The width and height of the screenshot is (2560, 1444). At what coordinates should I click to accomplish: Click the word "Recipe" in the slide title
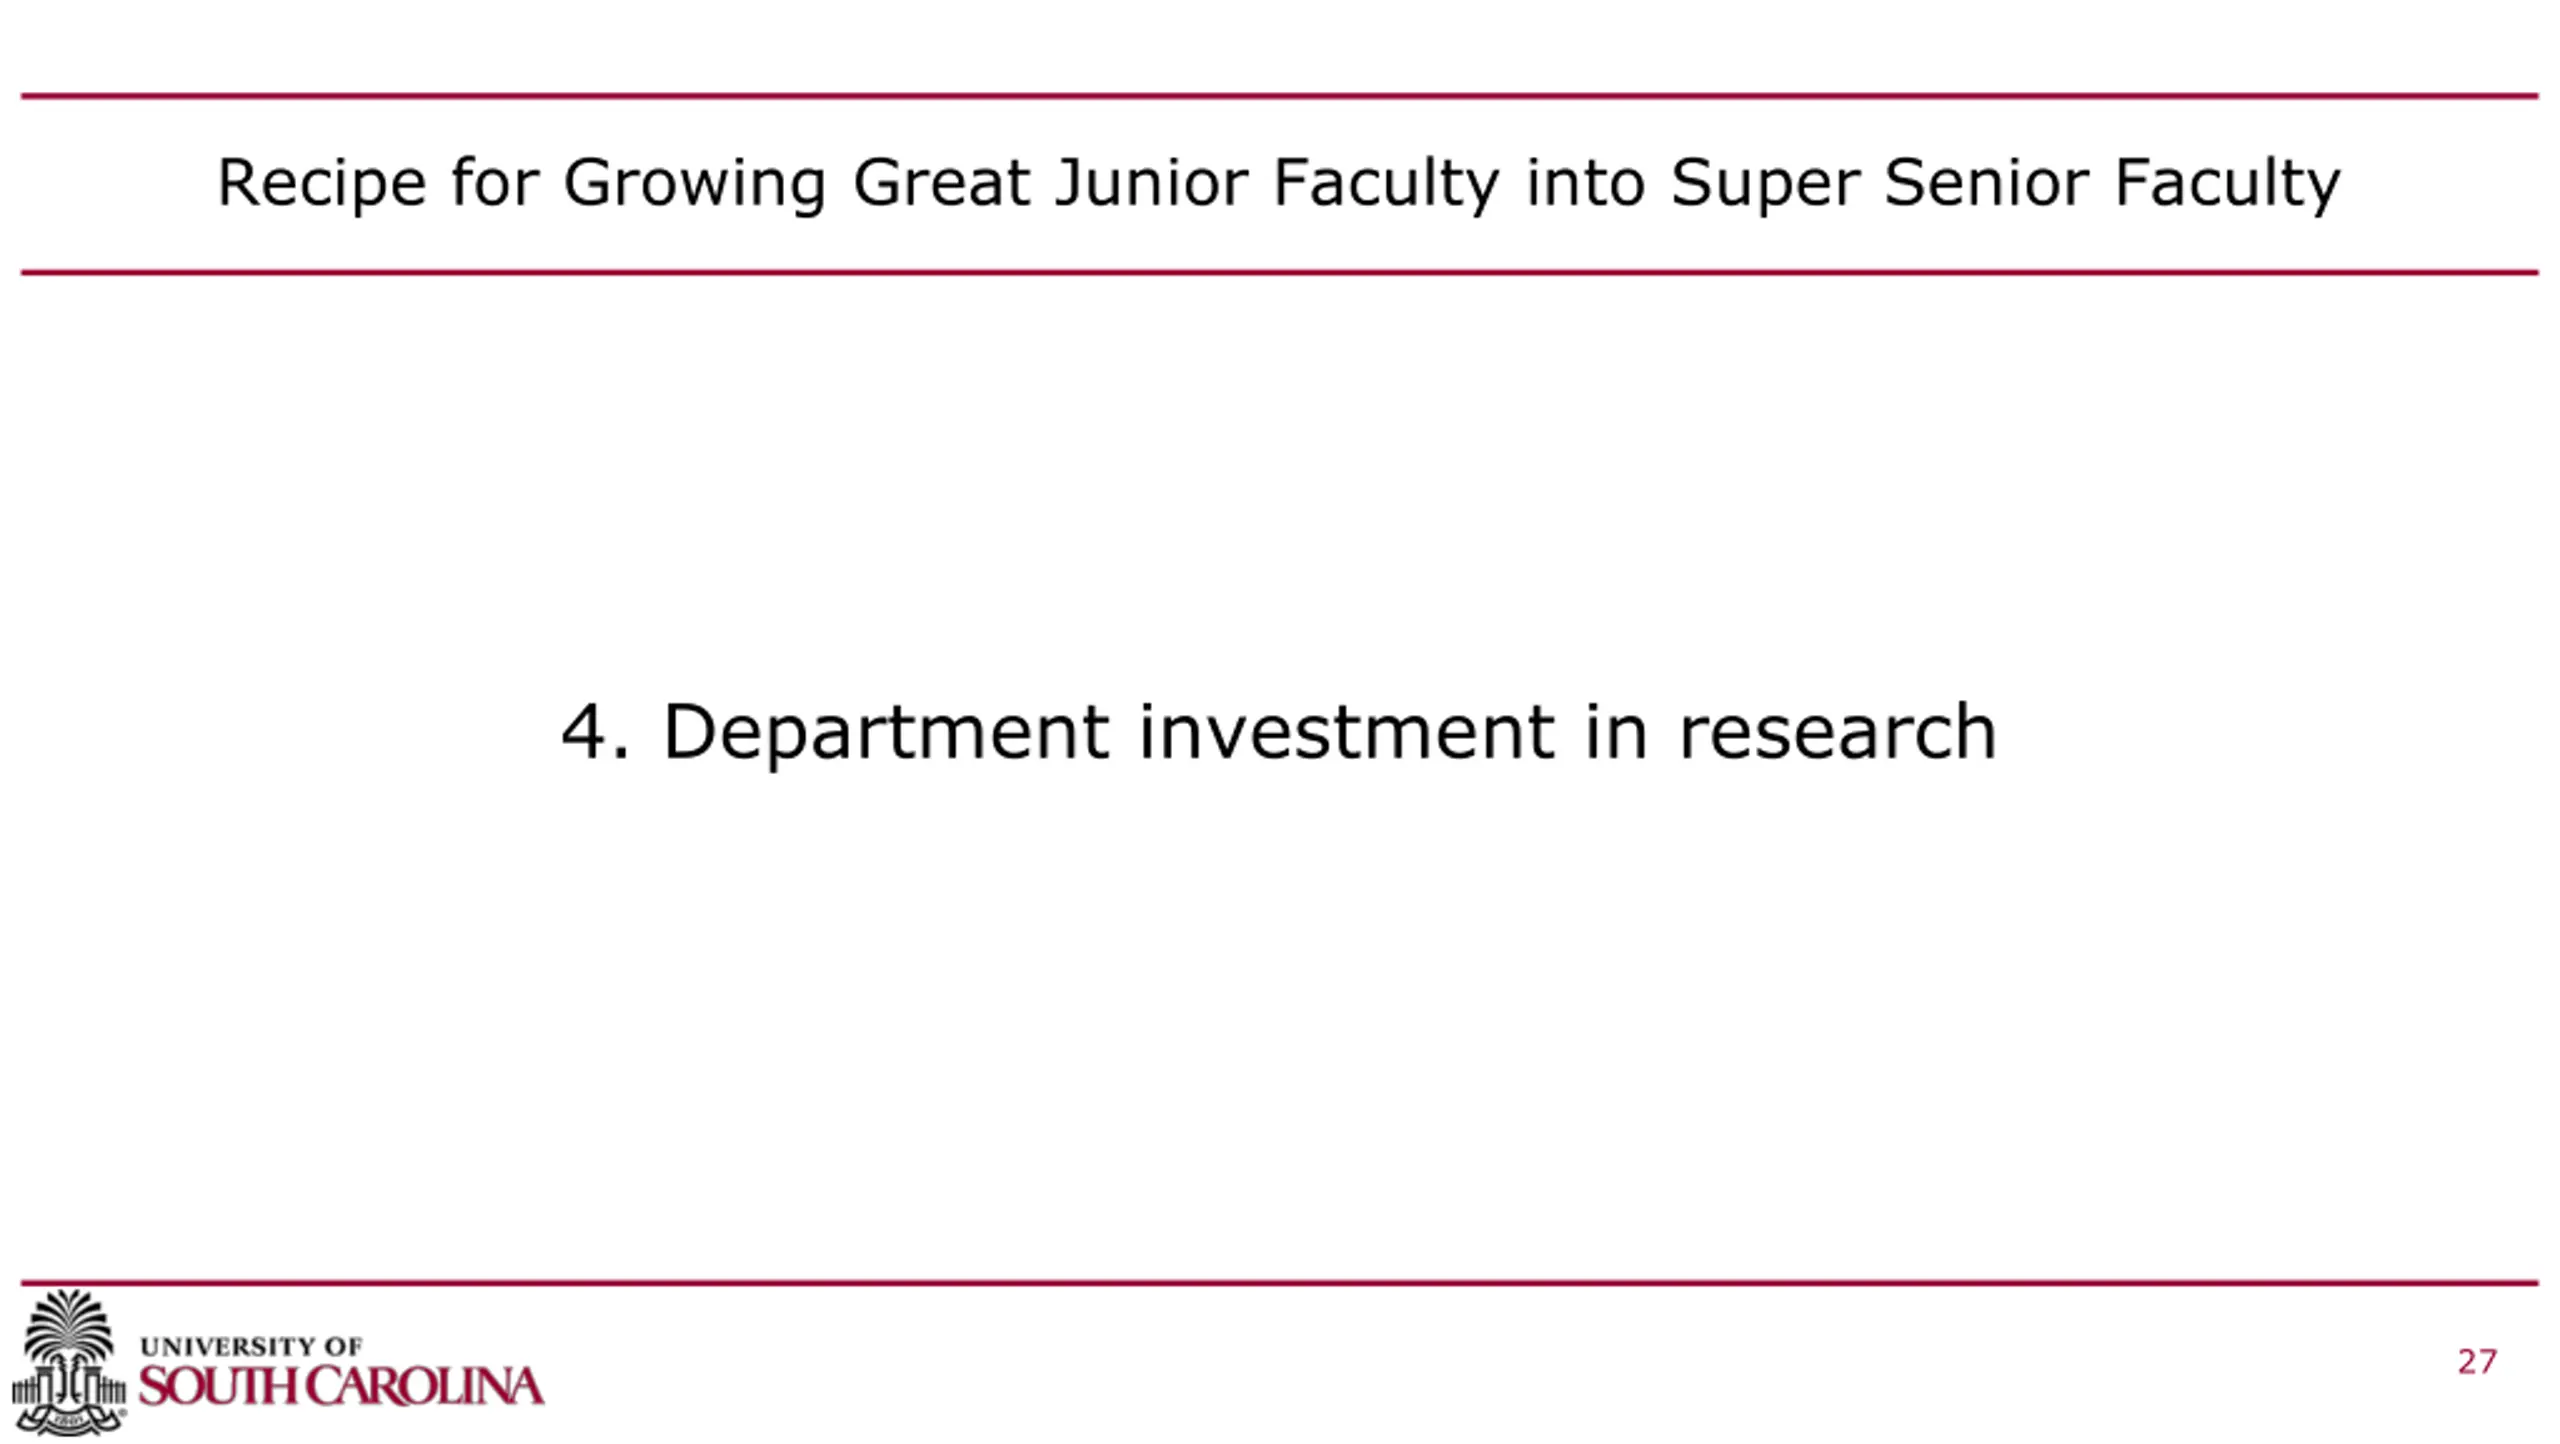click(321, 184)
